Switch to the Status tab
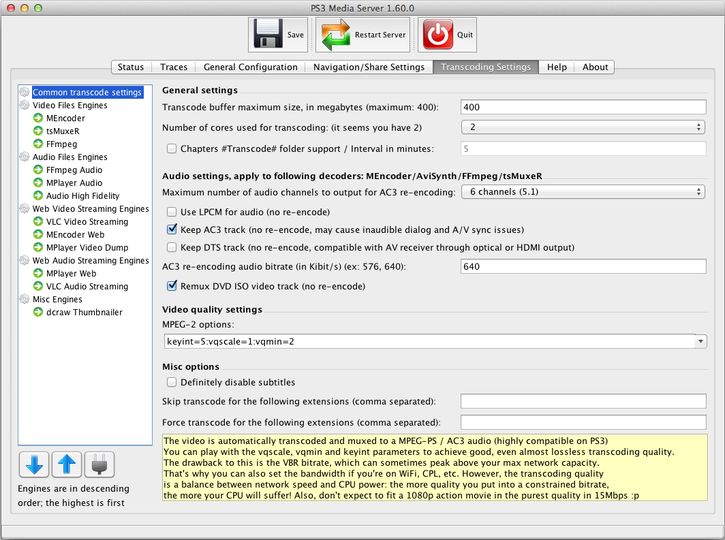The width and height of the screenshot is (725, 540). pyautogui.click(x=131, y=67)
